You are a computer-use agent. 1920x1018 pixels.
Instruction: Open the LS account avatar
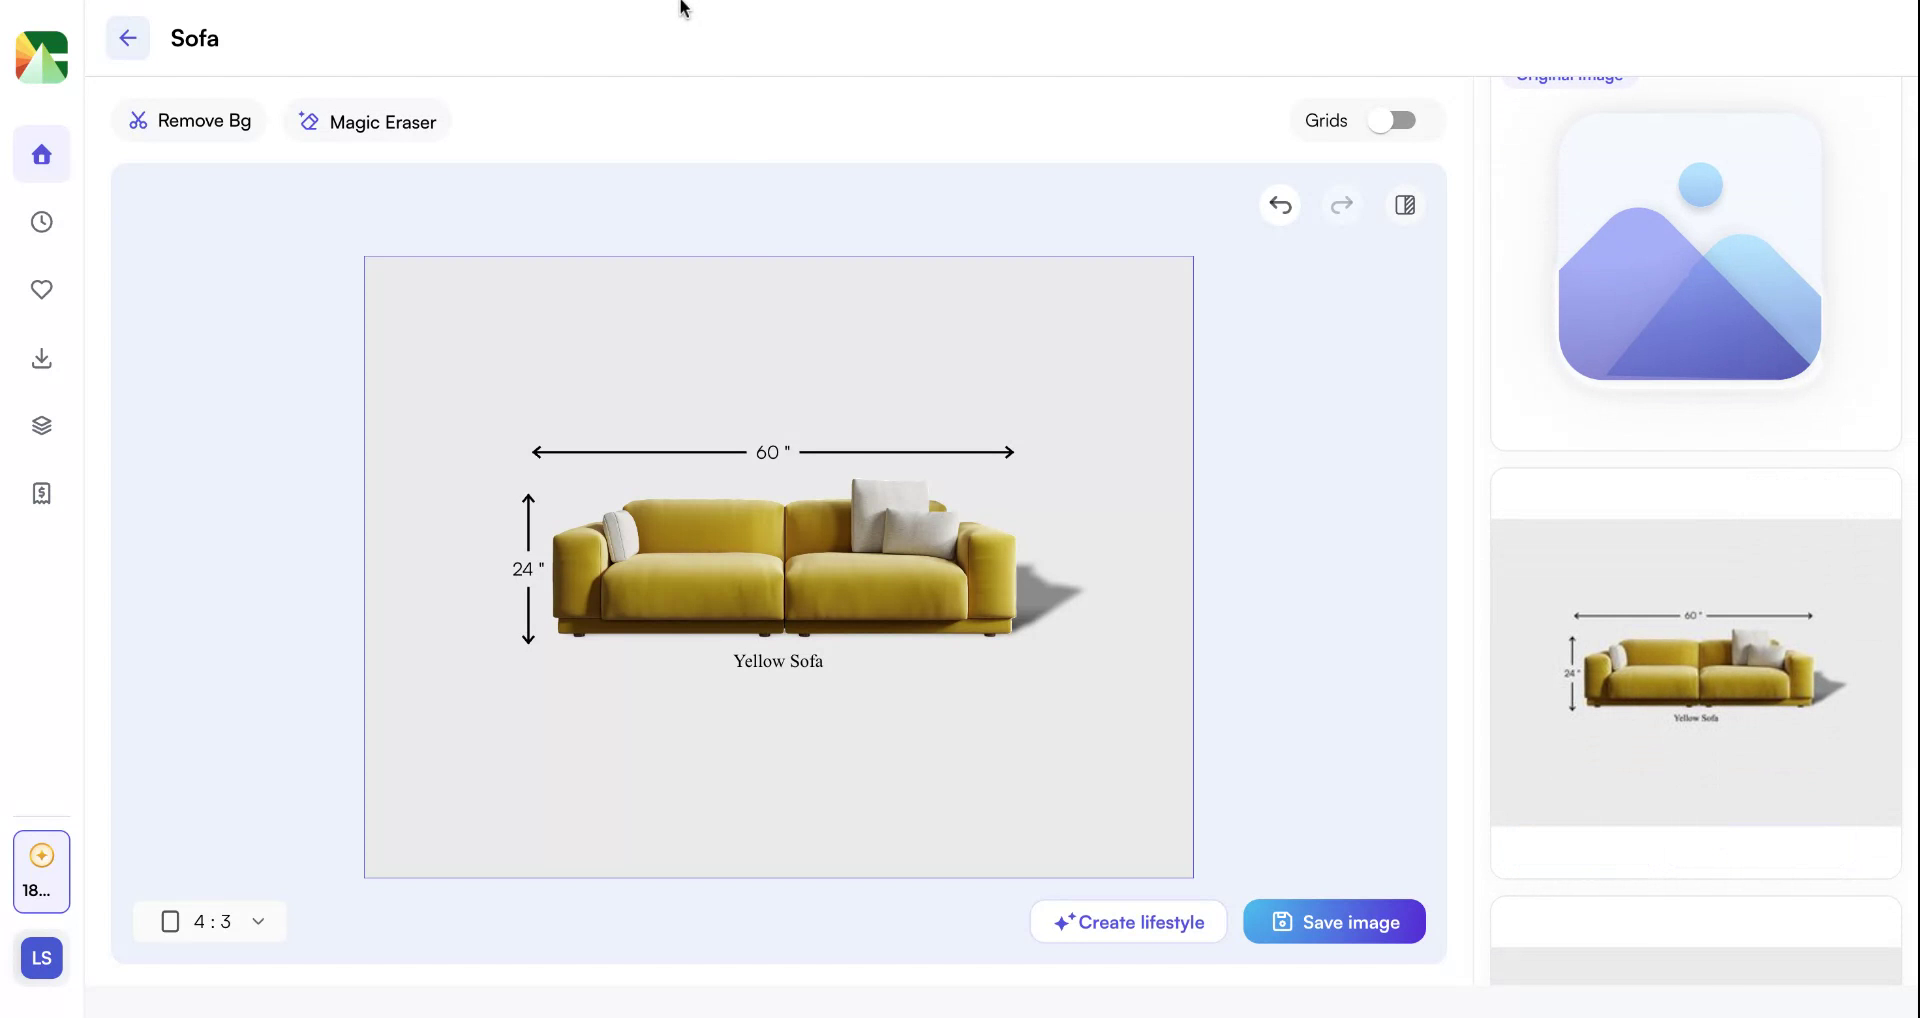pos(41,957)
